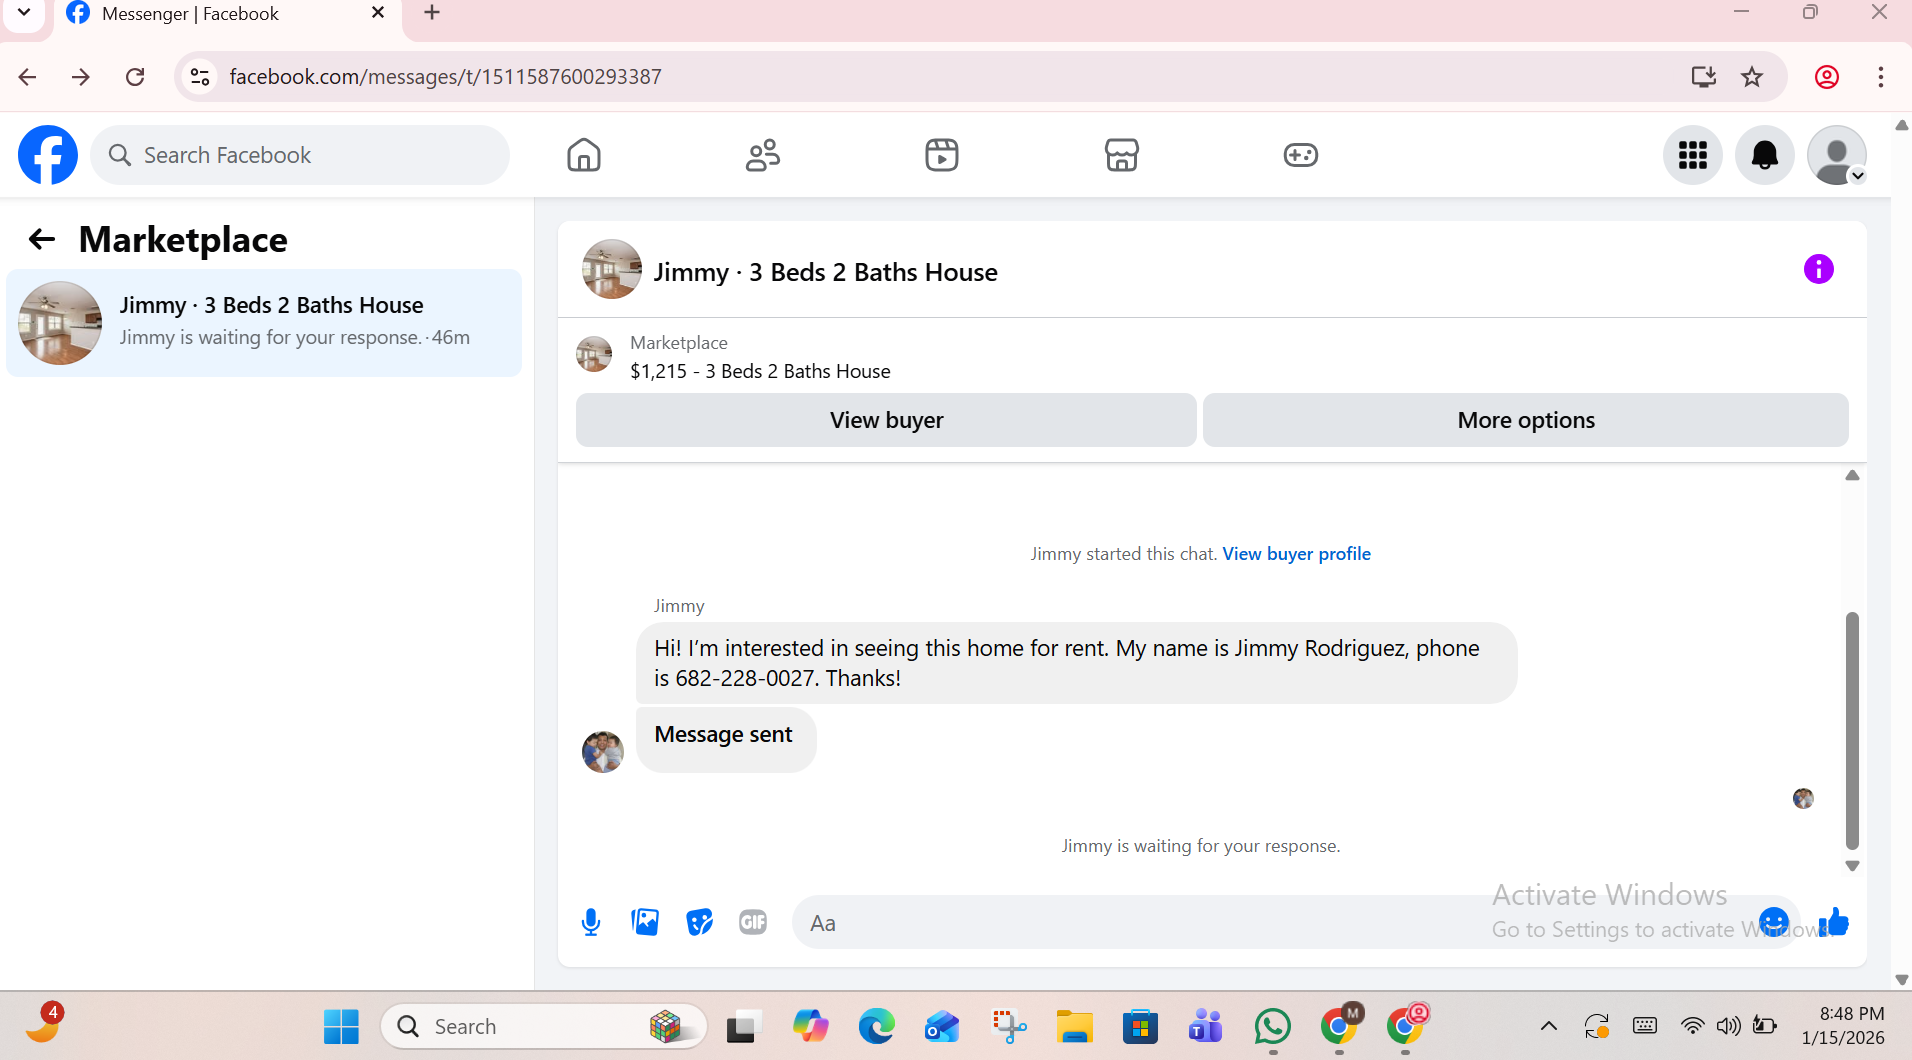Show hidden system tray icons chevron

point(1548,1026)
